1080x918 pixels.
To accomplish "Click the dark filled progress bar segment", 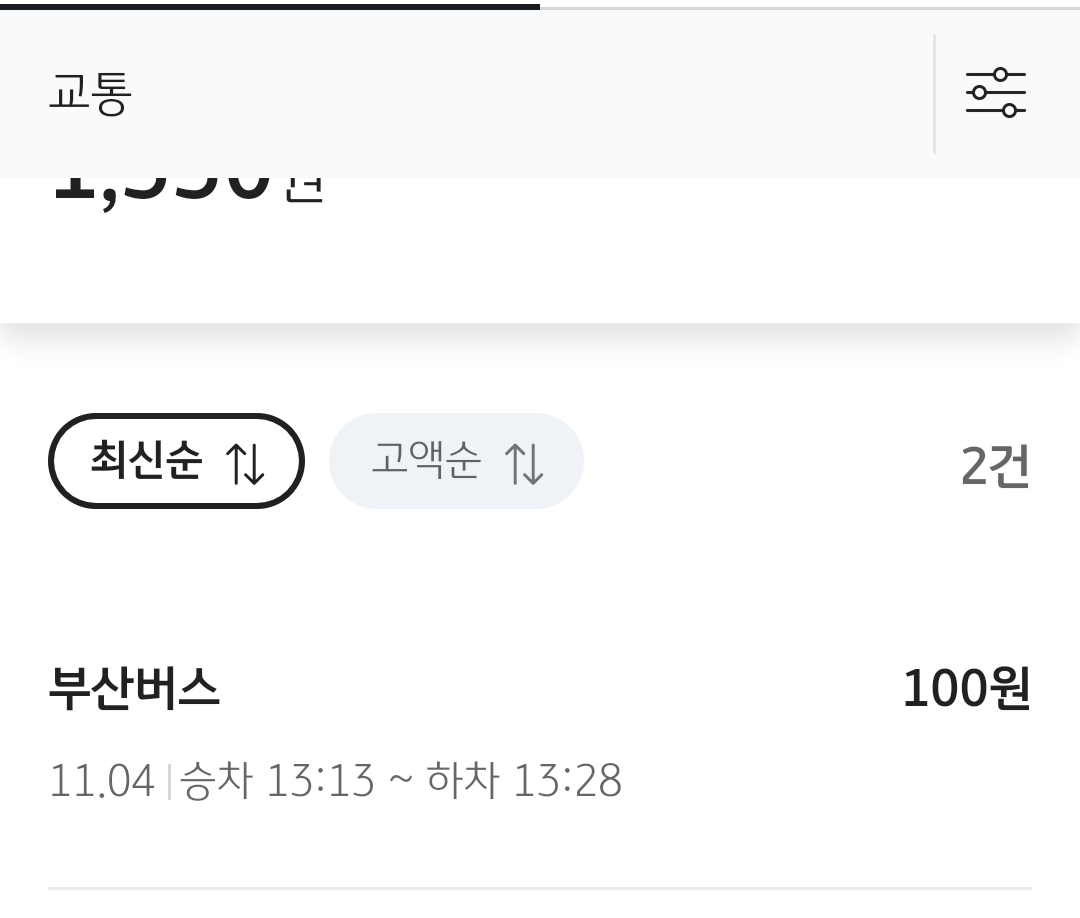I will pos(270,6).
